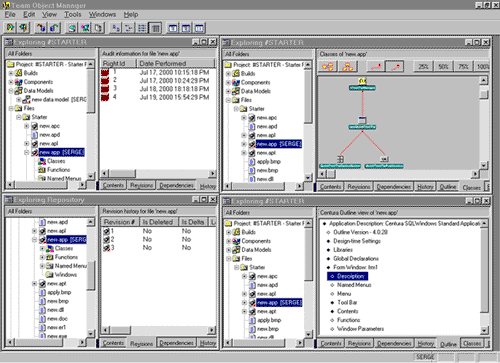Collapse the Data Models node in top-left tree

click(x=11, y=91)
